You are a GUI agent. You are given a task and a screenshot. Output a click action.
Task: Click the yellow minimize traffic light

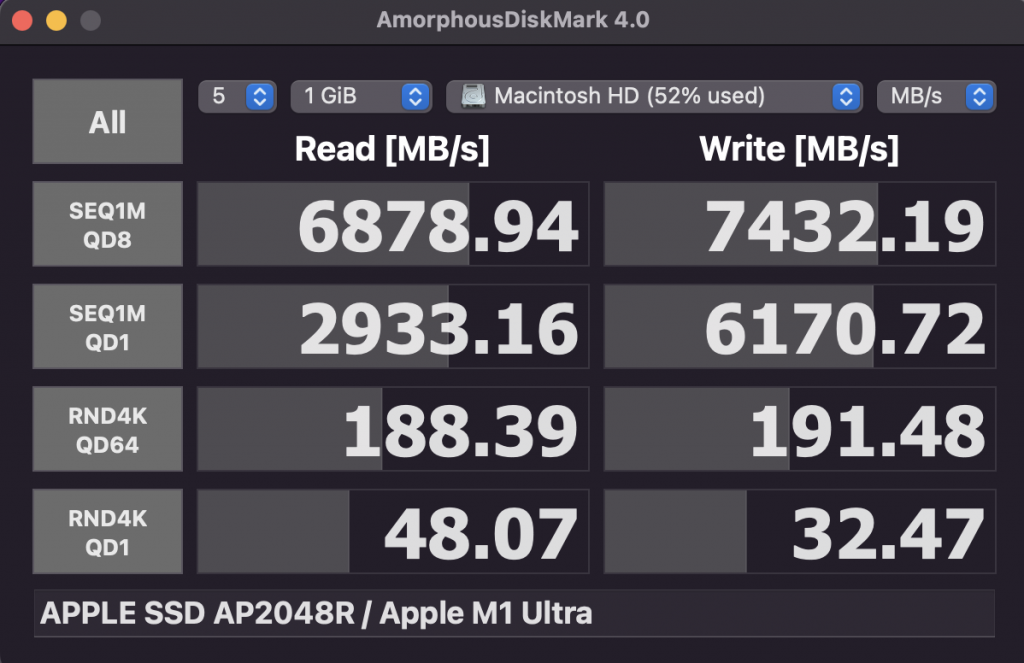(x=56, y=18)
